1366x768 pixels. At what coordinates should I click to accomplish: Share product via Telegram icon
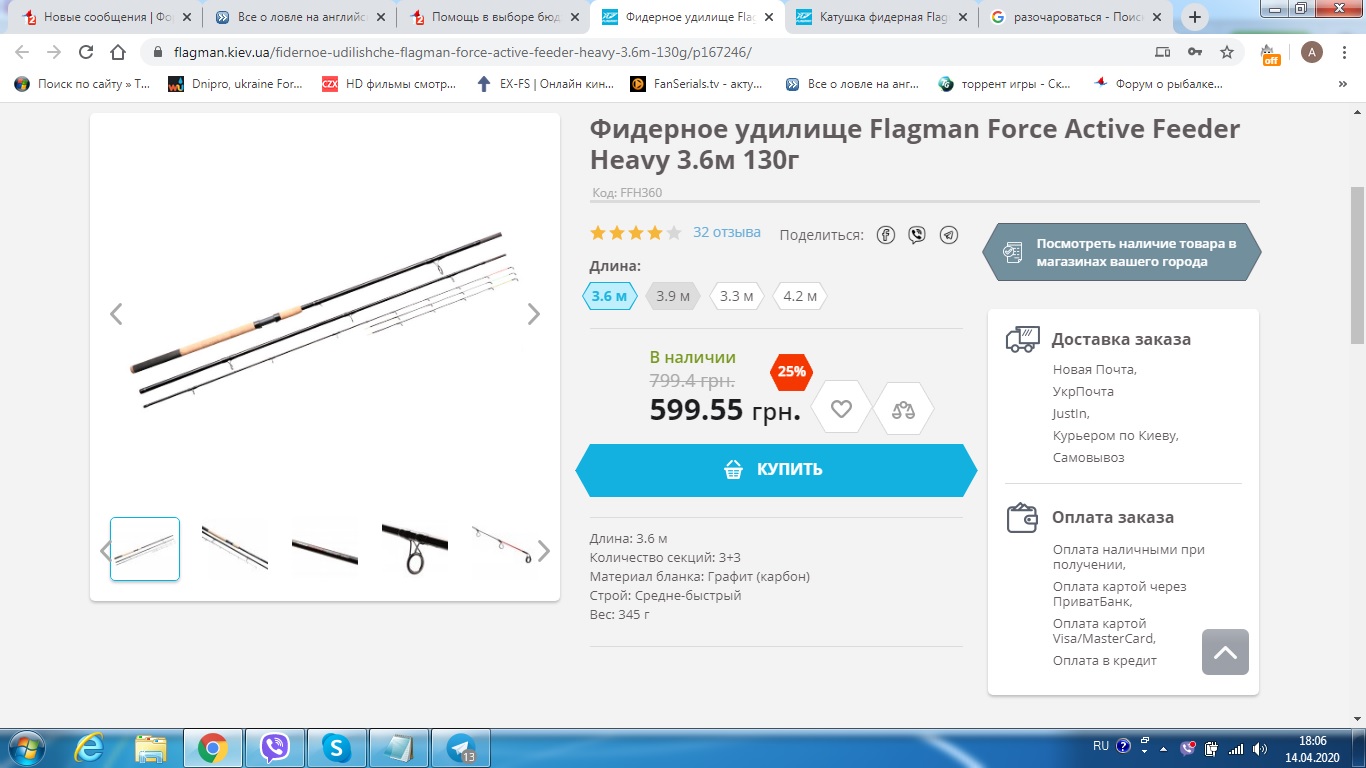(949, 235)
